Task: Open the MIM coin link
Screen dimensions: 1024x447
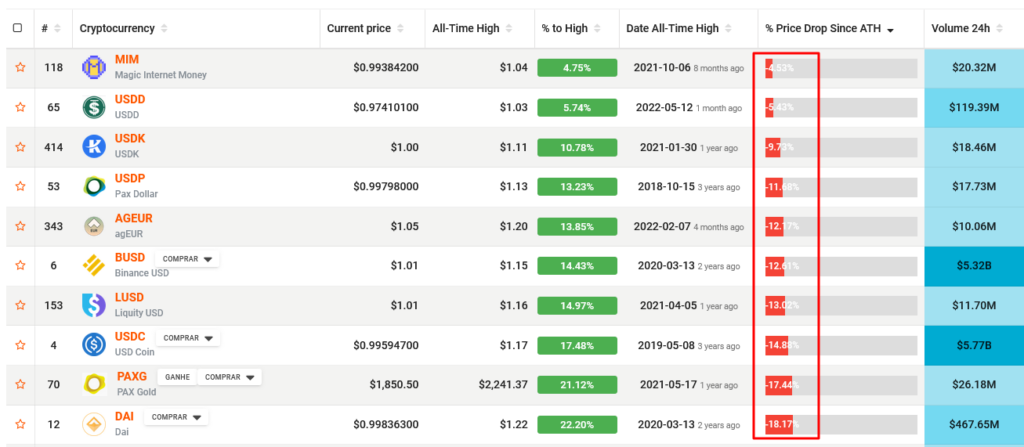Action: (x=127, y=59)
